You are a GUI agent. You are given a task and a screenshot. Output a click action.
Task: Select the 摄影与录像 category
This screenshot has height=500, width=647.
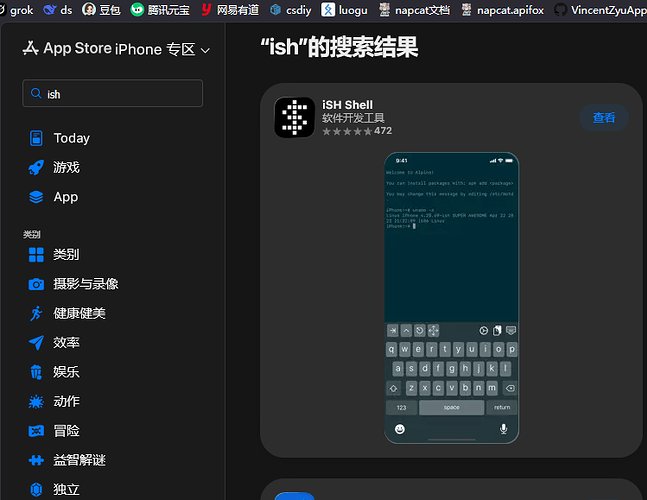tap(86, 284)
